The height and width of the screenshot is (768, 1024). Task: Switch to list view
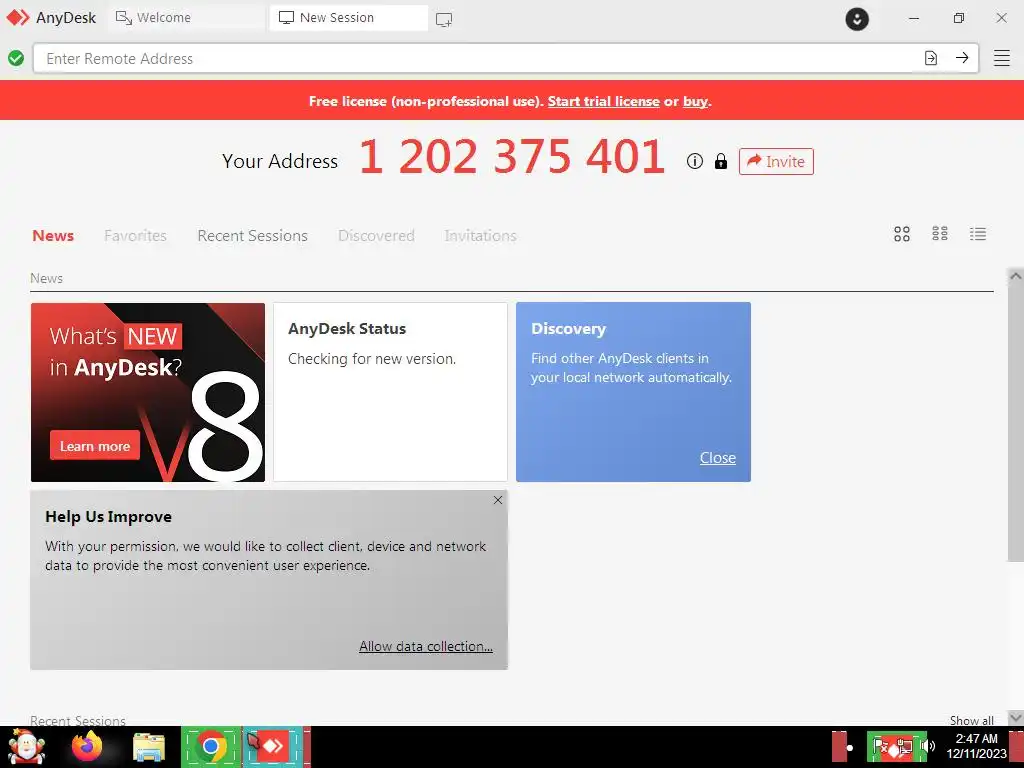[978, 234]
